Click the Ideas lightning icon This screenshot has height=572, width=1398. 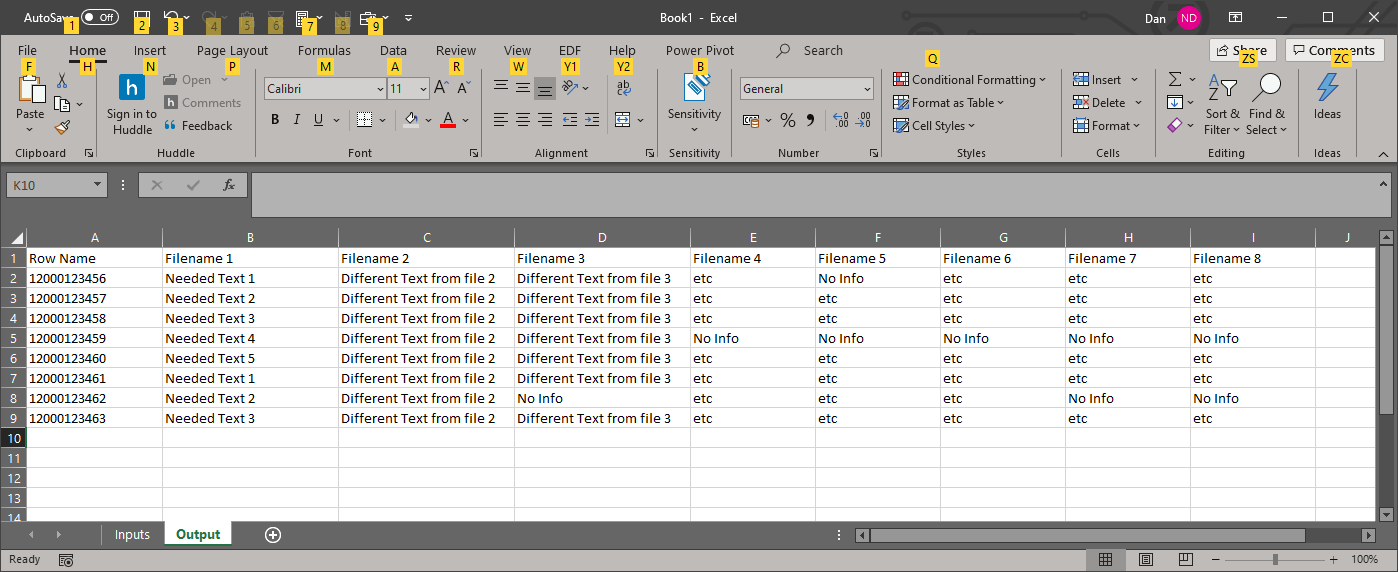1327,96
